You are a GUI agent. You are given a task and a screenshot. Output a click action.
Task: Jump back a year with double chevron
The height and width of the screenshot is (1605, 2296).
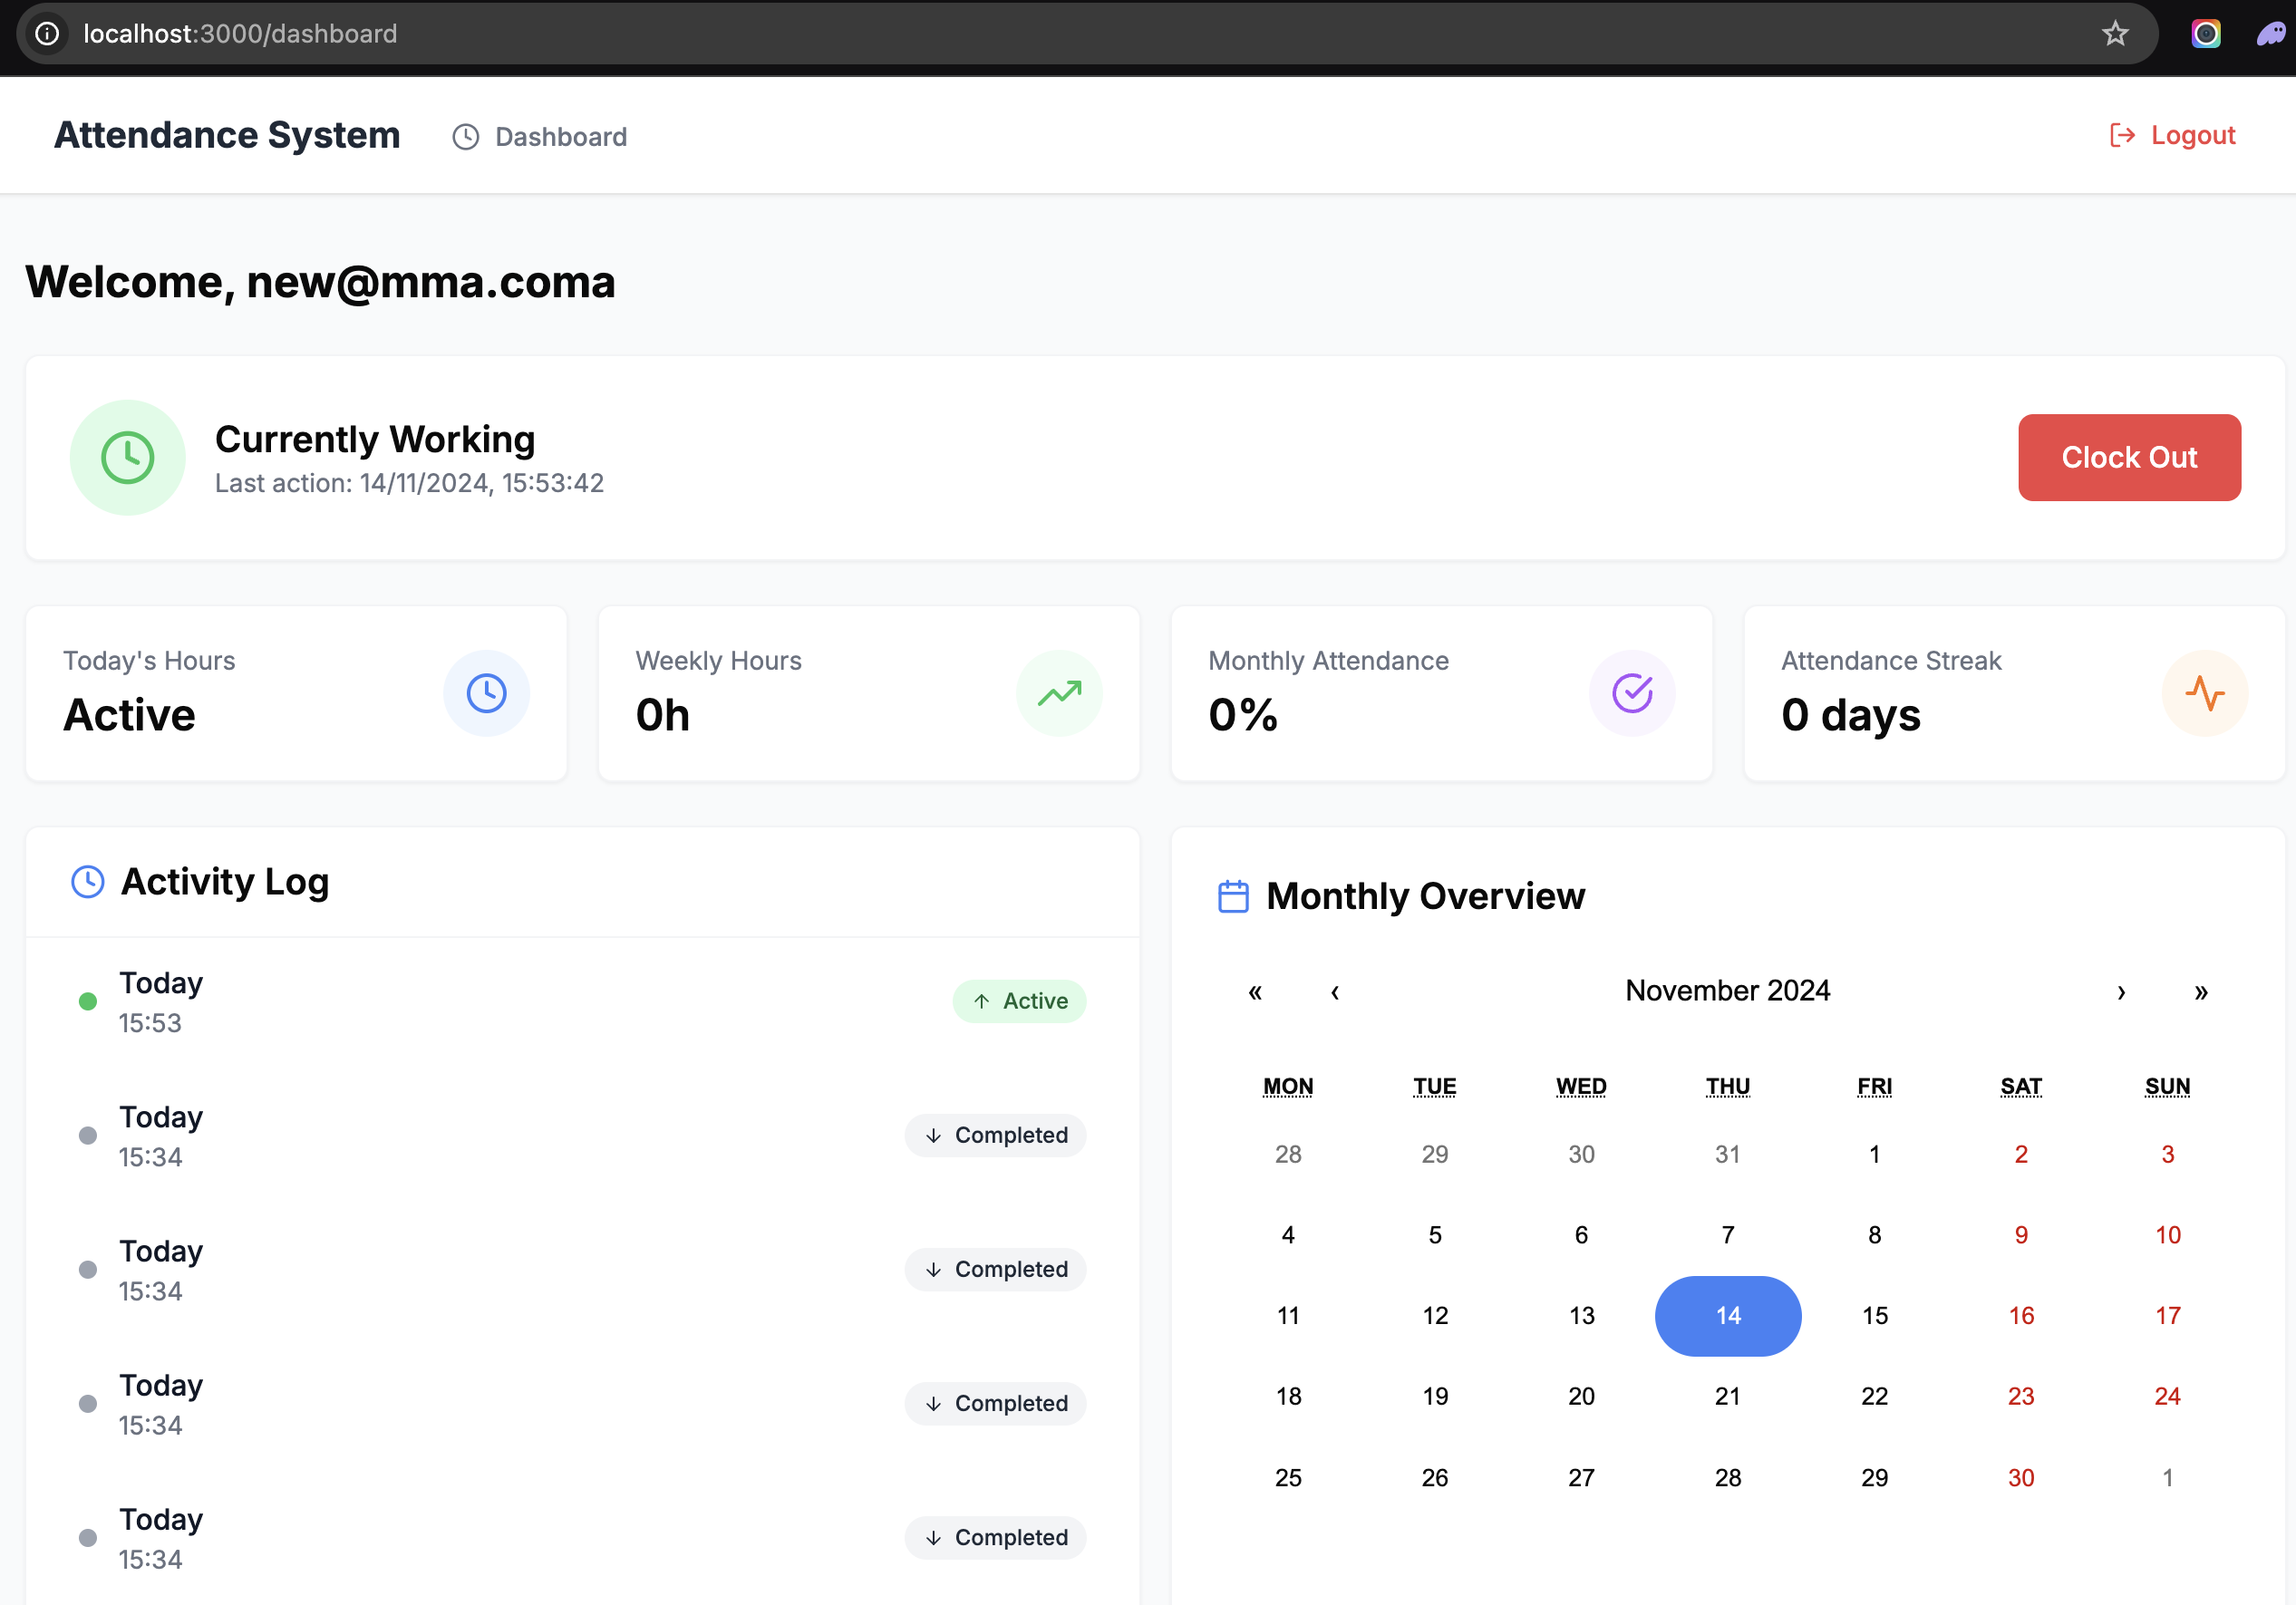[x=1255, y=991]
